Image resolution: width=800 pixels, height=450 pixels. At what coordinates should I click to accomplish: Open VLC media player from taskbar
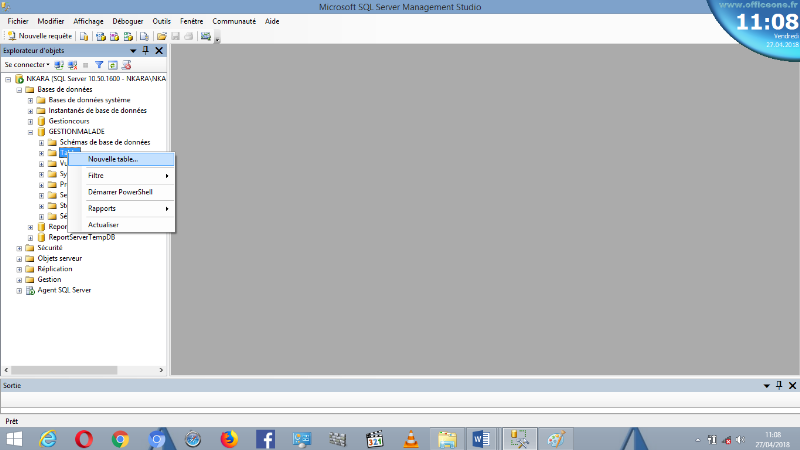pos(411,439)
